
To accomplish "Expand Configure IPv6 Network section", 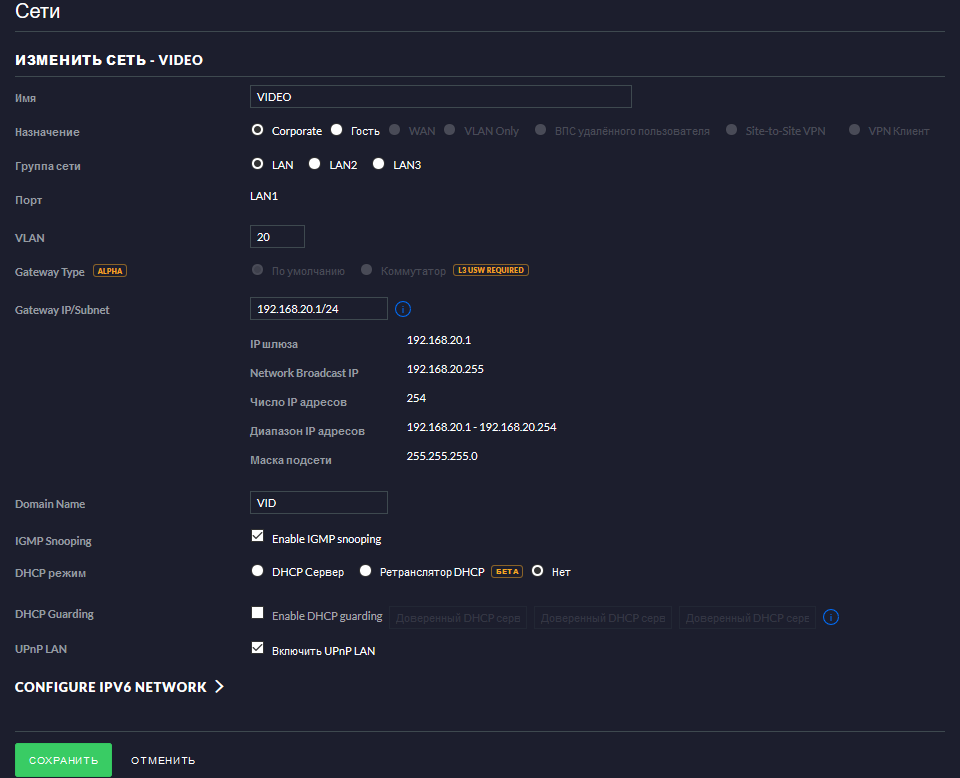I will click(119, 687).
